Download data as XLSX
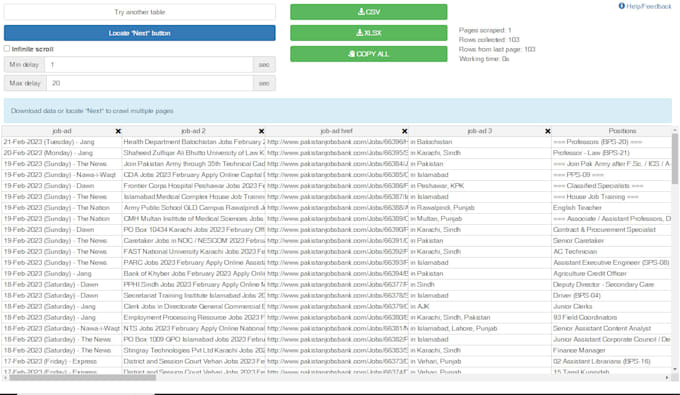 point(369,33)
